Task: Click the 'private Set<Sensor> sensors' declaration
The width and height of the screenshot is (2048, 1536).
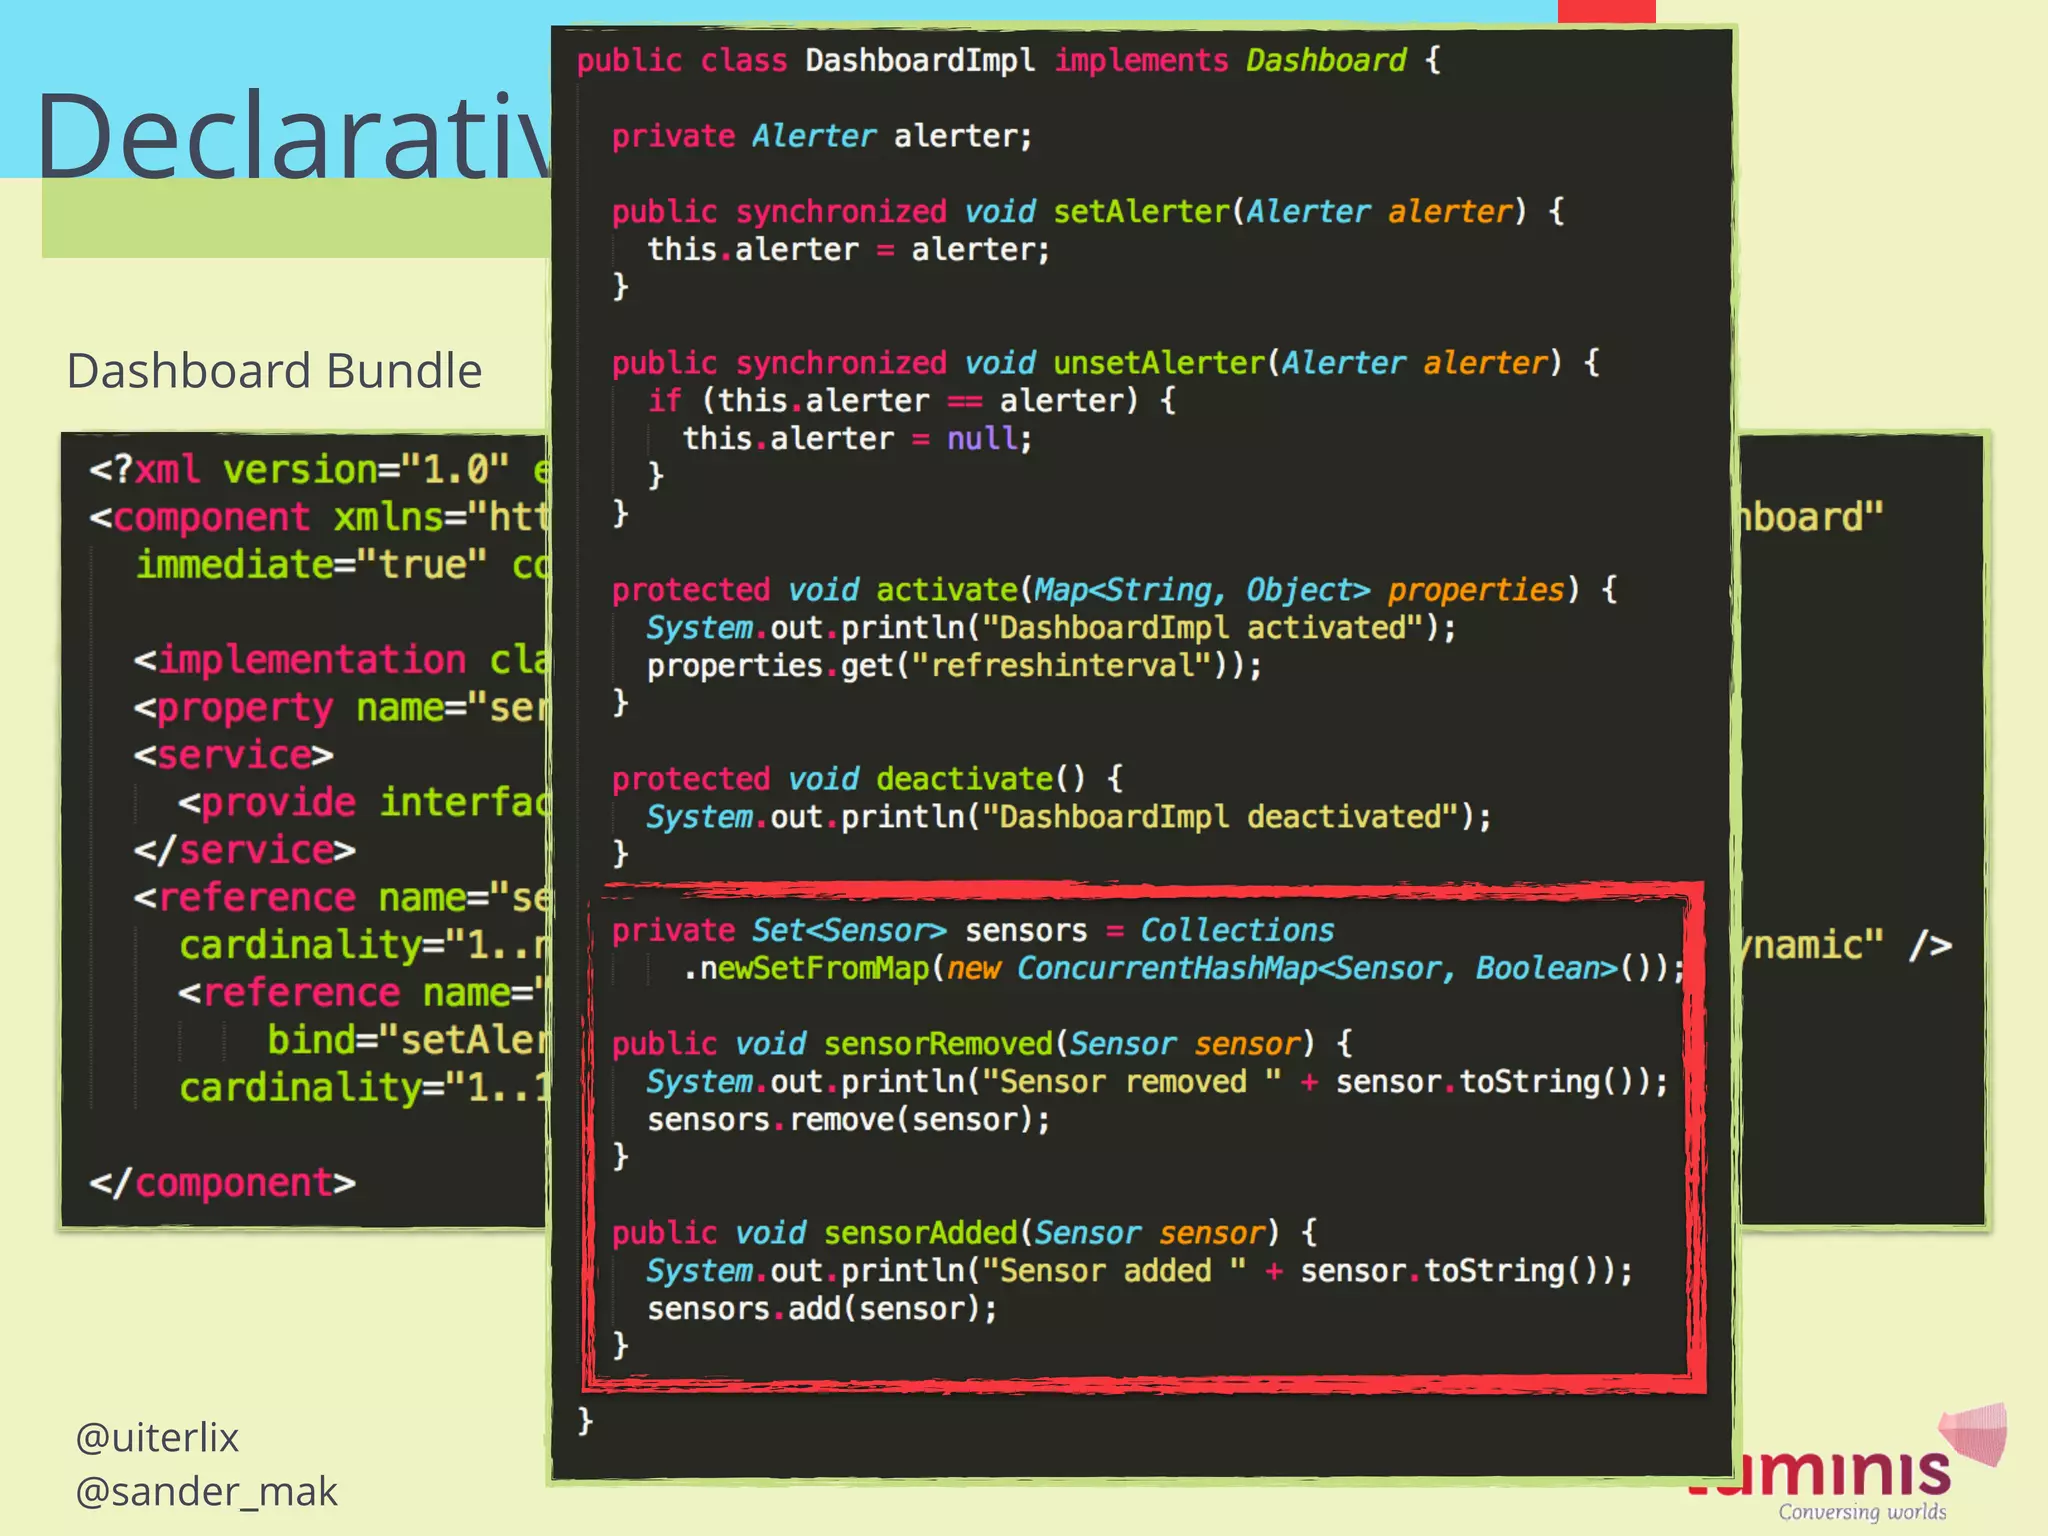Action: tap(972, 931)
